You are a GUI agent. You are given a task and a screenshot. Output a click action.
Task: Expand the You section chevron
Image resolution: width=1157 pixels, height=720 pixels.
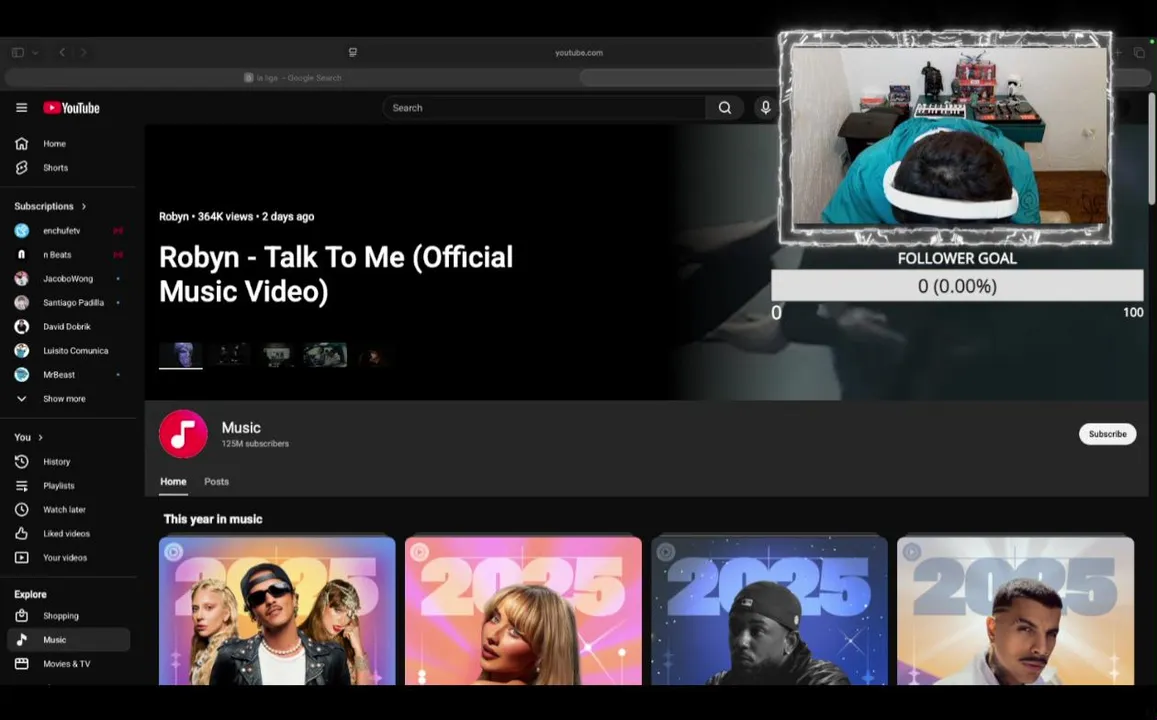pos(40,437)
